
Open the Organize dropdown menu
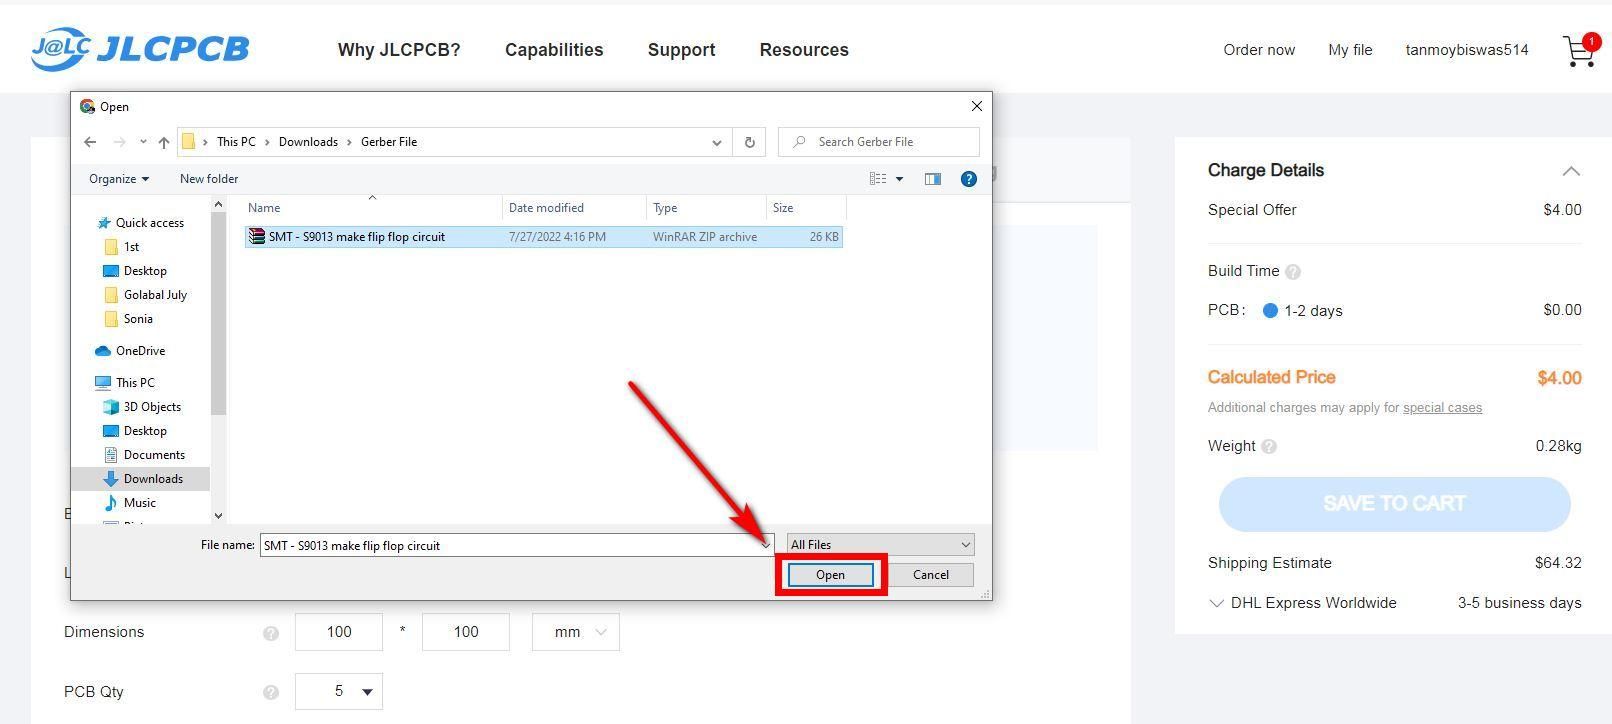(x=119, y=179)
